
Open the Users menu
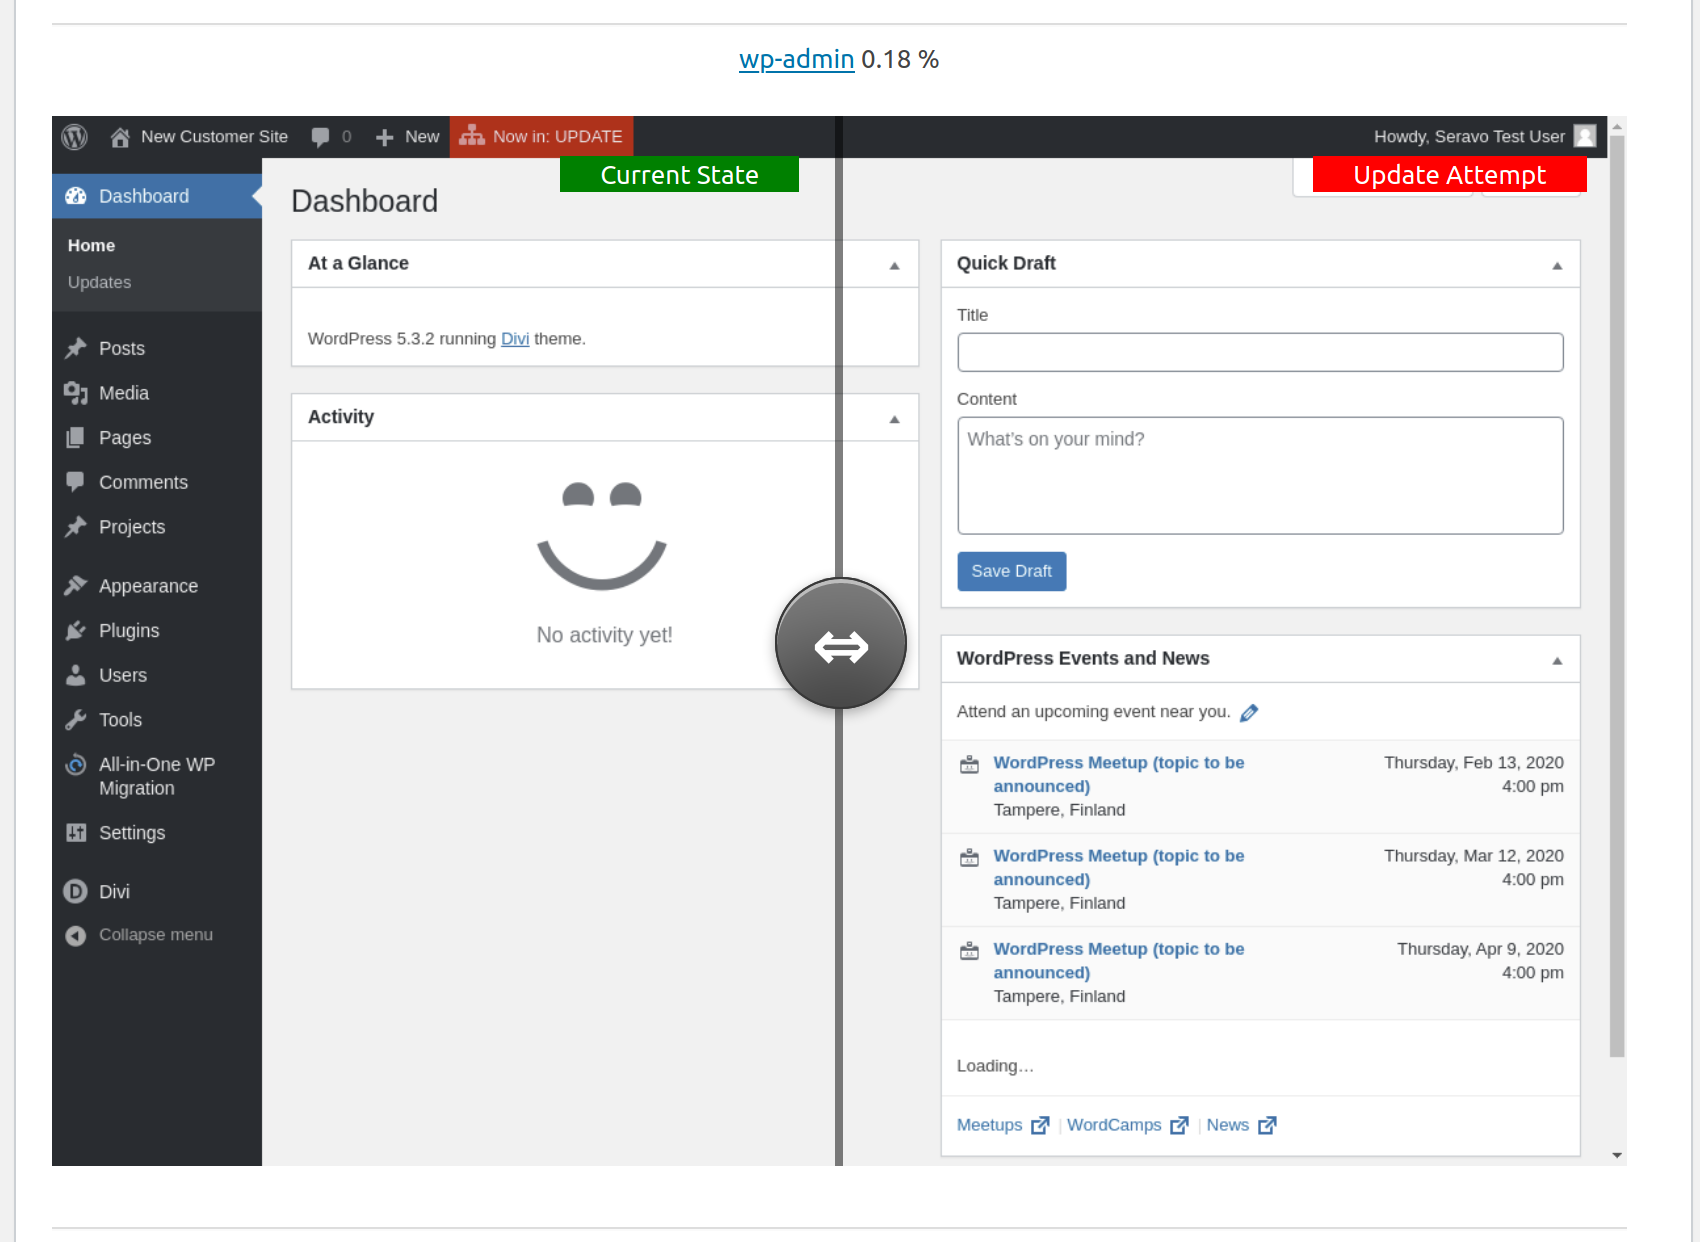tap(157, 675)
